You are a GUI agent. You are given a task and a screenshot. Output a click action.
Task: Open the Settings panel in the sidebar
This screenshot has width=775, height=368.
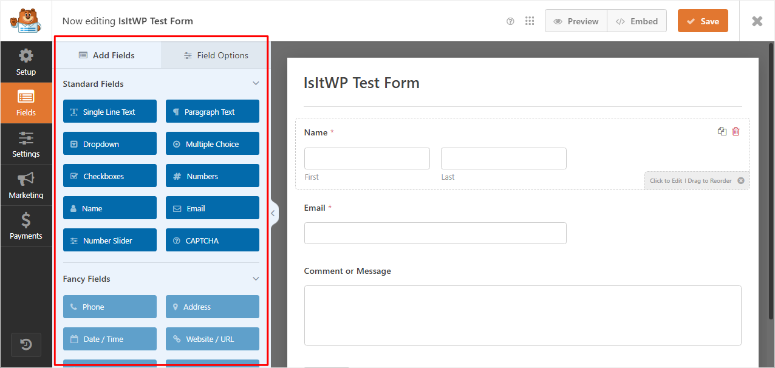pos(26,144)
